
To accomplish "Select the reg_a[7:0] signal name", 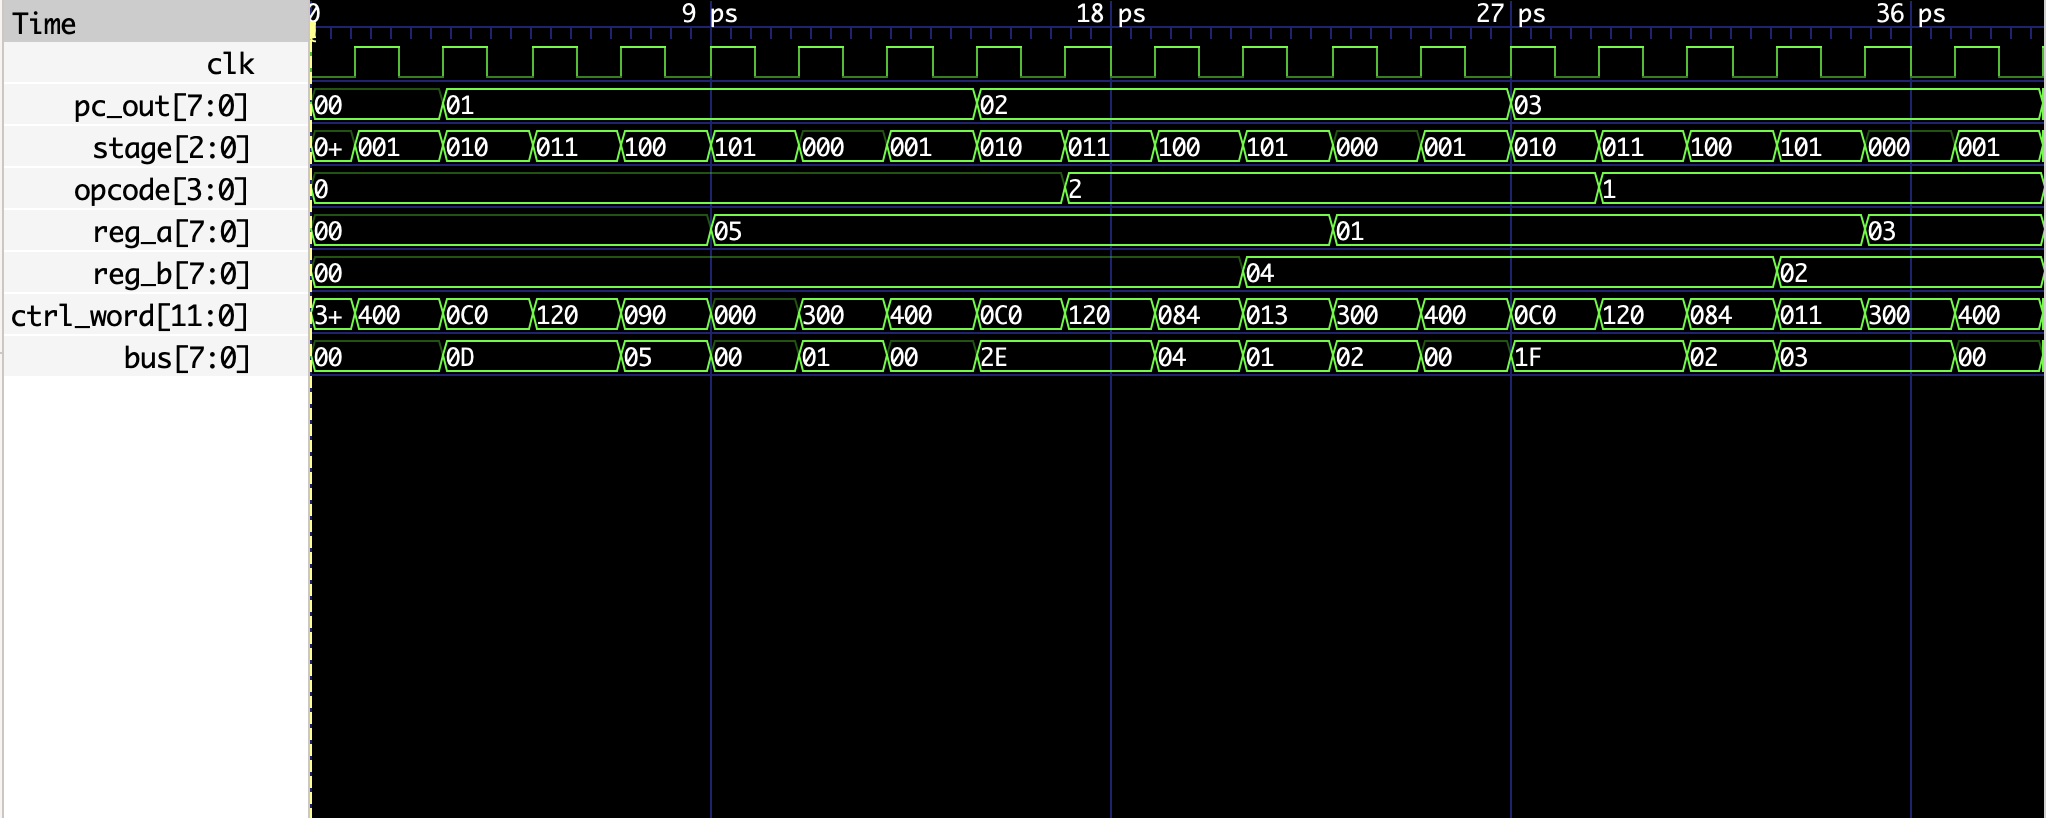I will (x=170, y=232).
